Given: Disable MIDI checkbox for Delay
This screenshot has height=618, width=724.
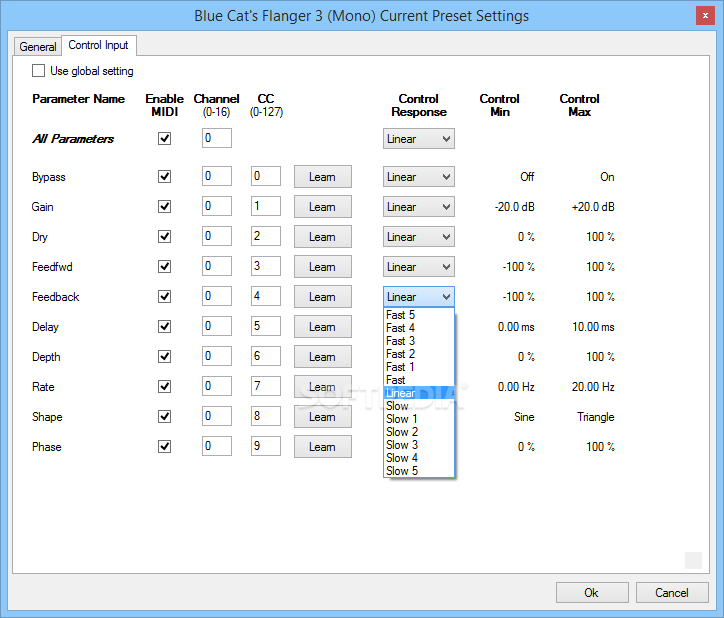Looking at the screenshot, I should pyautogui.click(x=164, y=327).
